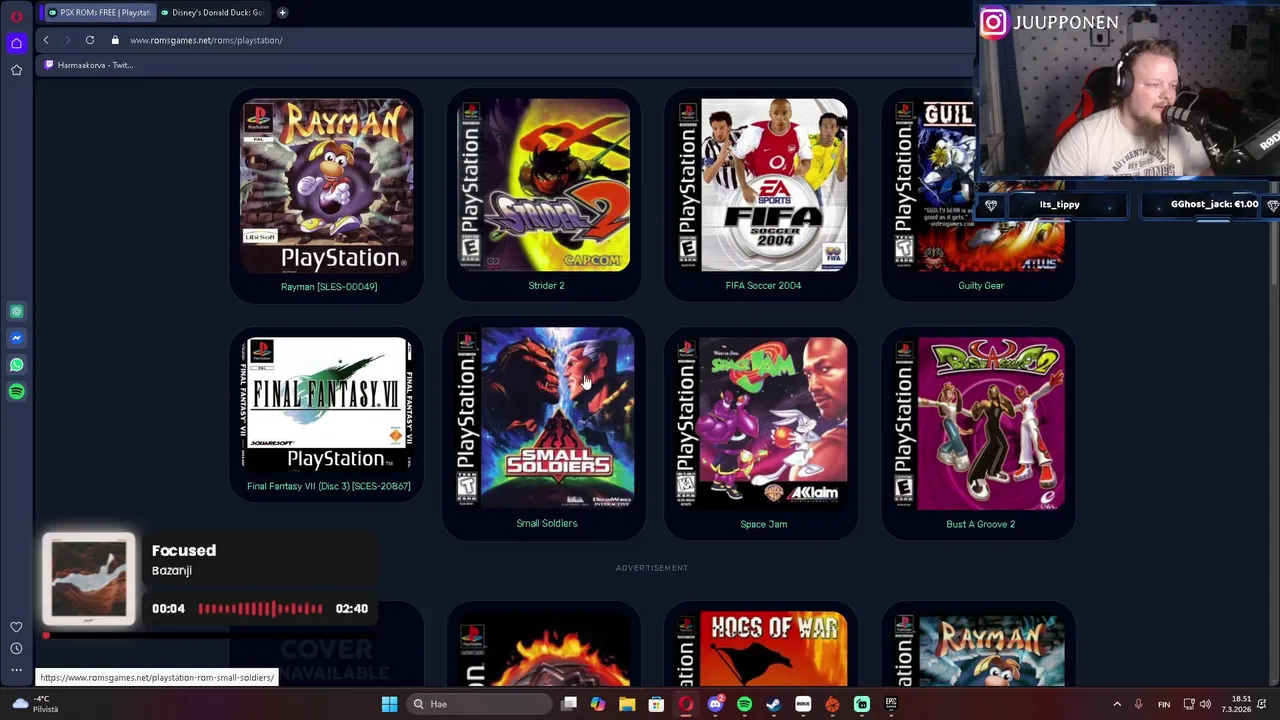Open Microsoft Store from taskbar
Screen dimensions: 1280x720
pos(656,704)
